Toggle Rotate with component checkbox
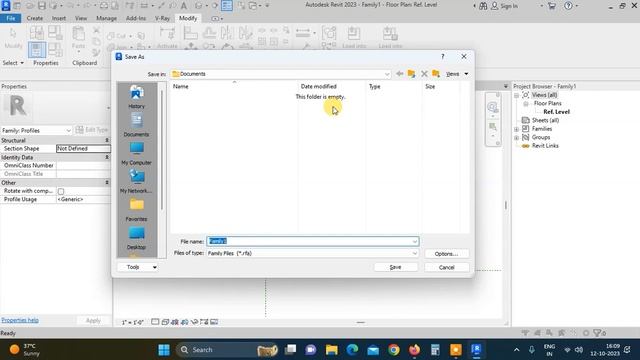Image resolution: width=640 pixels, height=360 pixels. 61,191
